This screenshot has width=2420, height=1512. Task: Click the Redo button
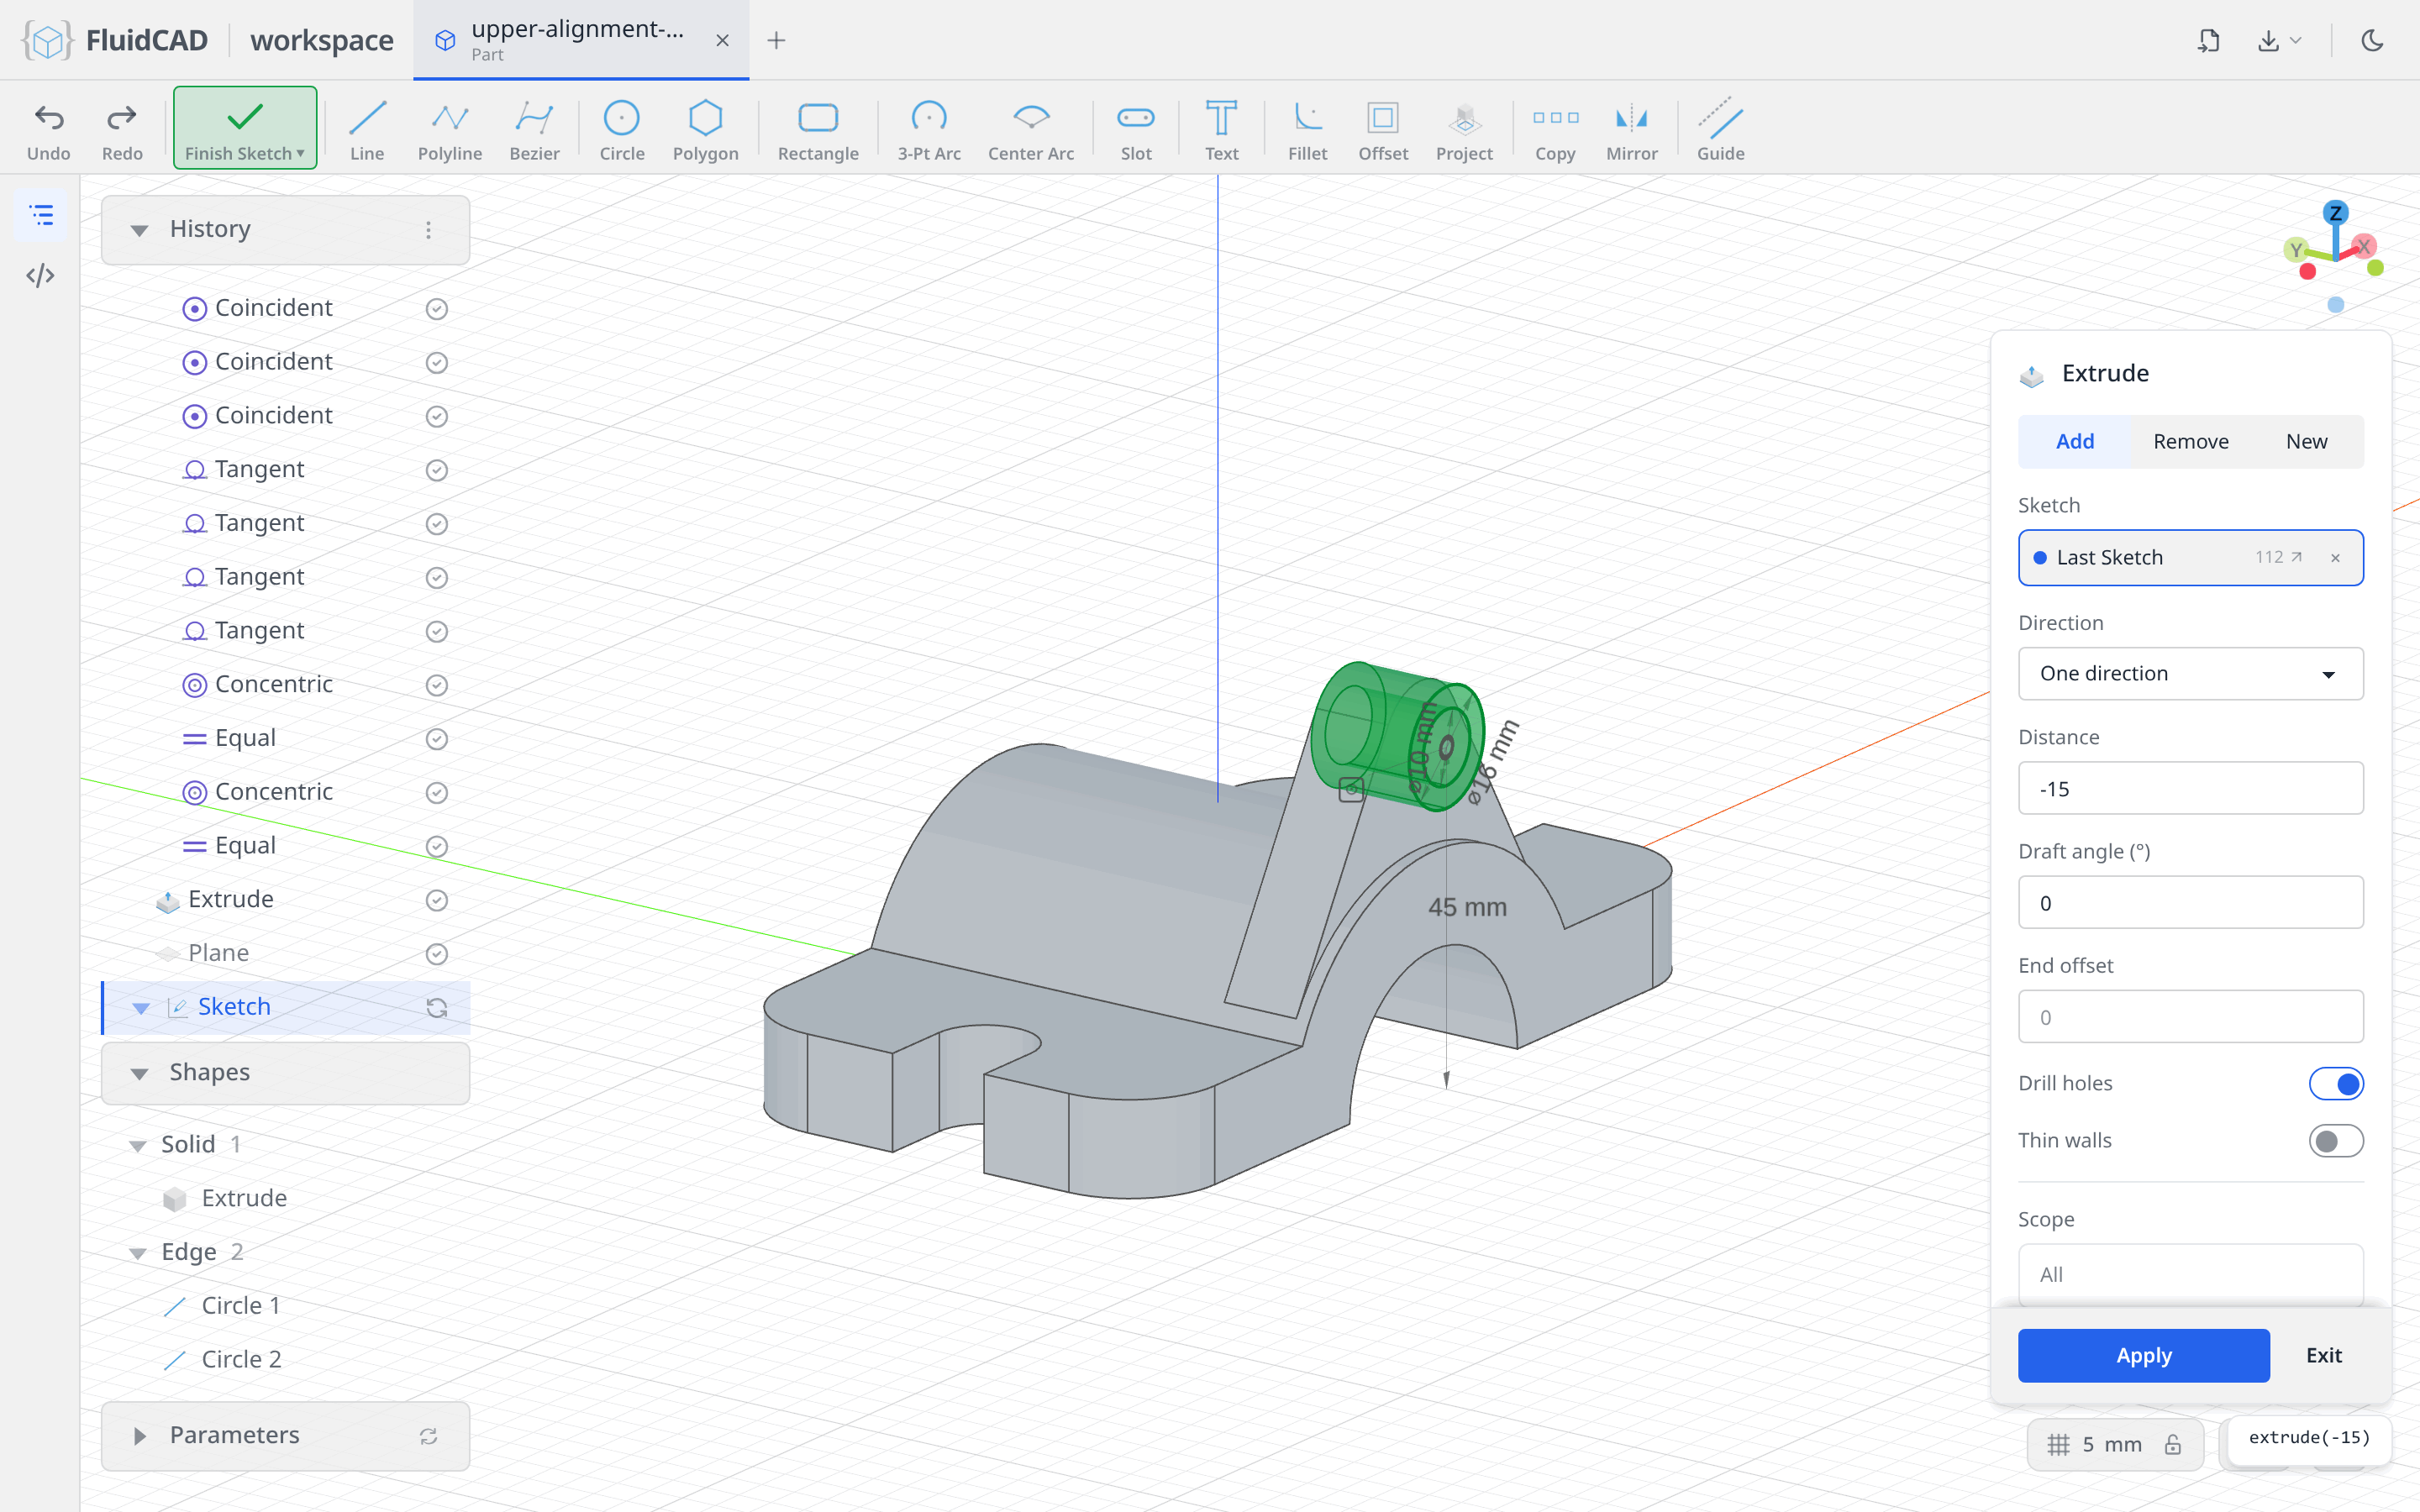122,130
